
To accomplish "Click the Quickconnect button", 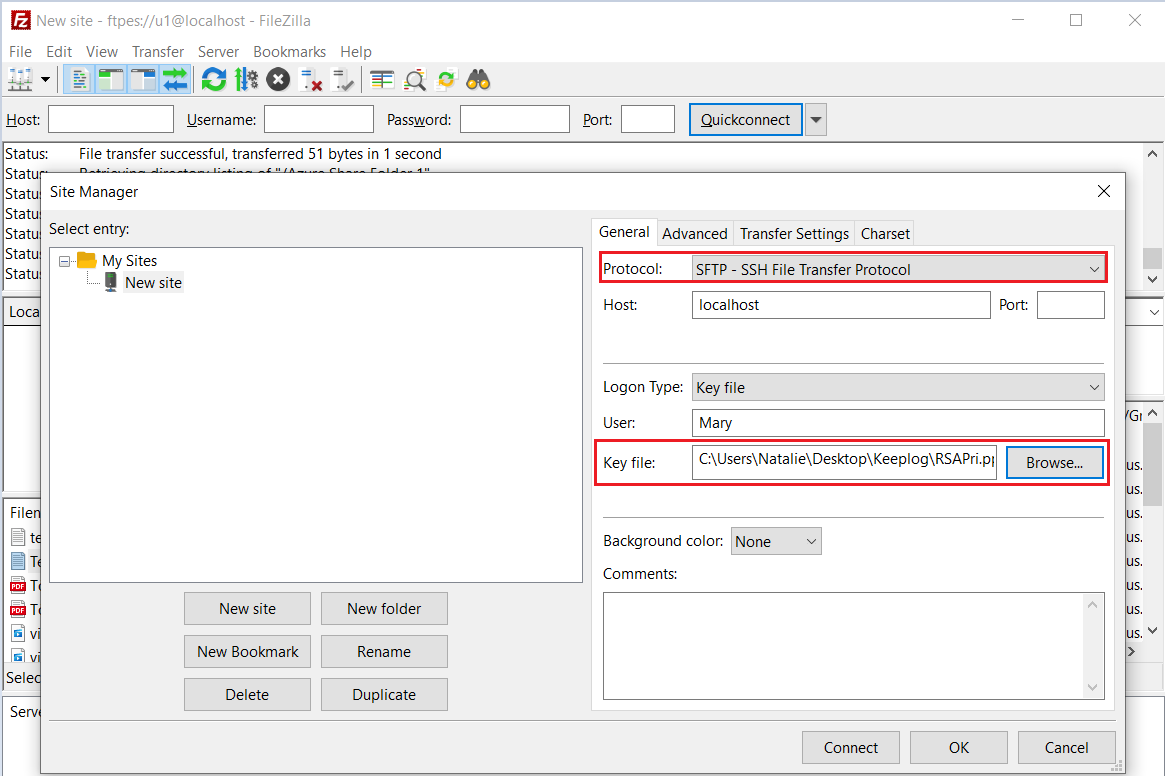I will [745, 120].
